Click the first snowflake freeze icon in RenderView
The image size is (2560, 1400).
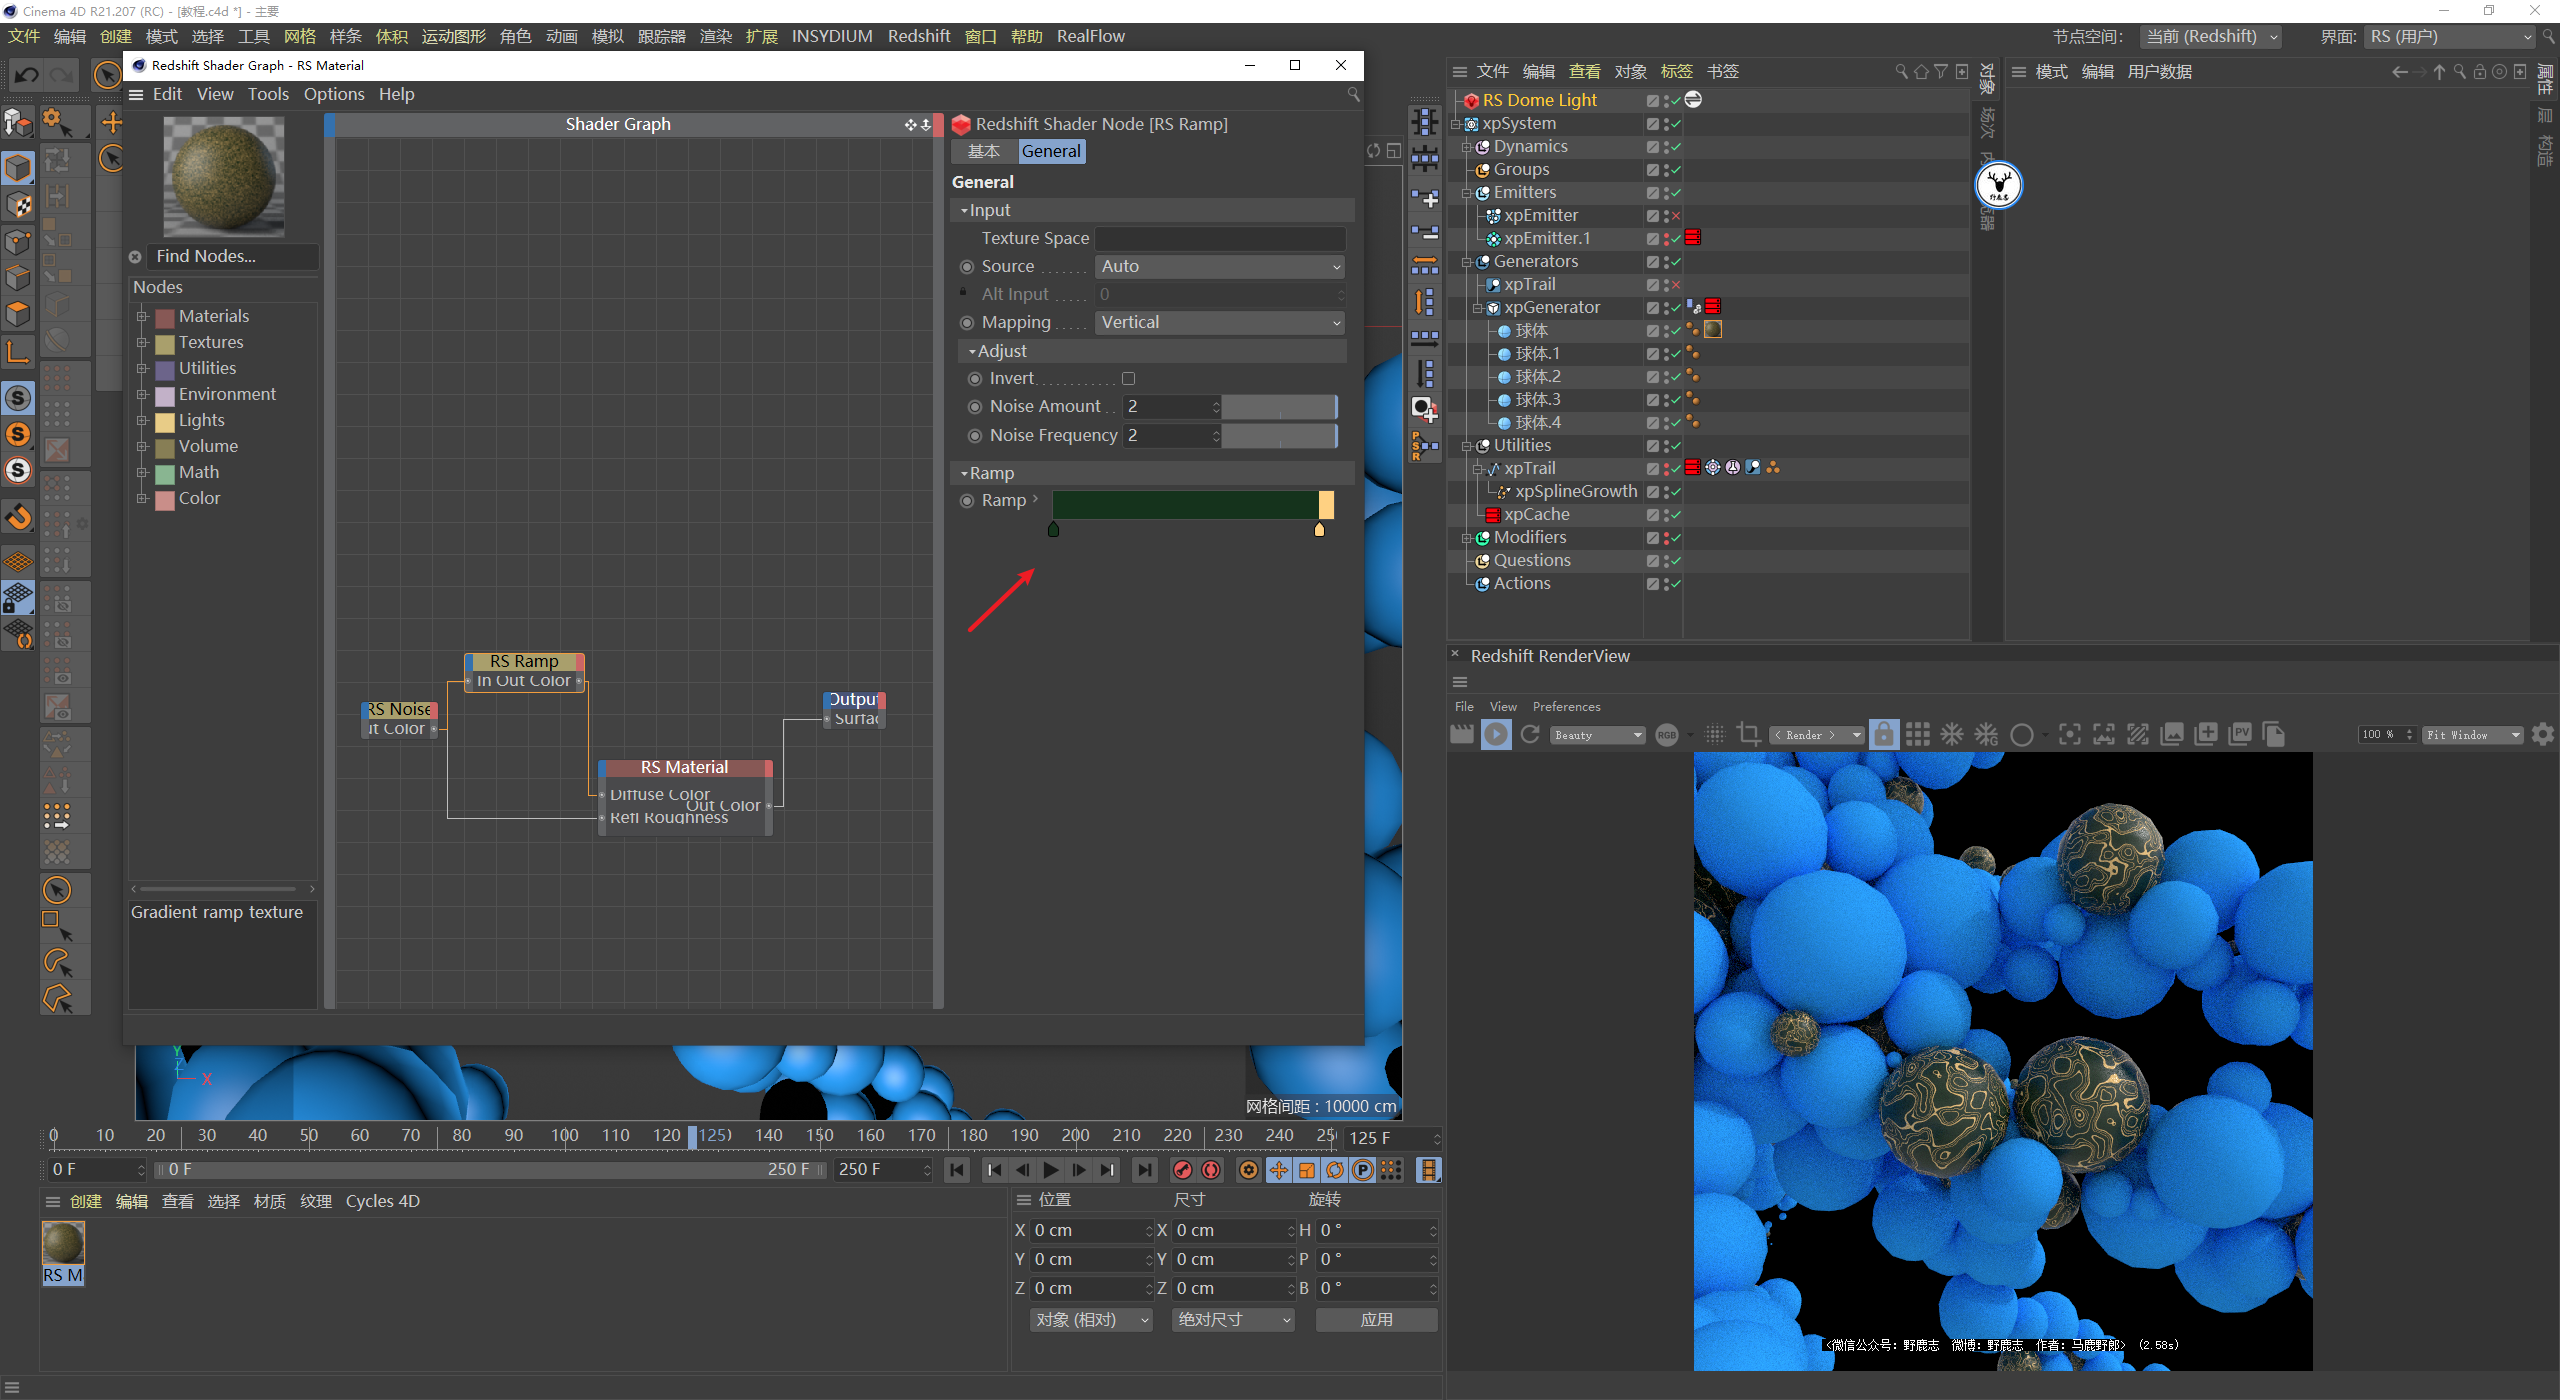[1951, 735]
